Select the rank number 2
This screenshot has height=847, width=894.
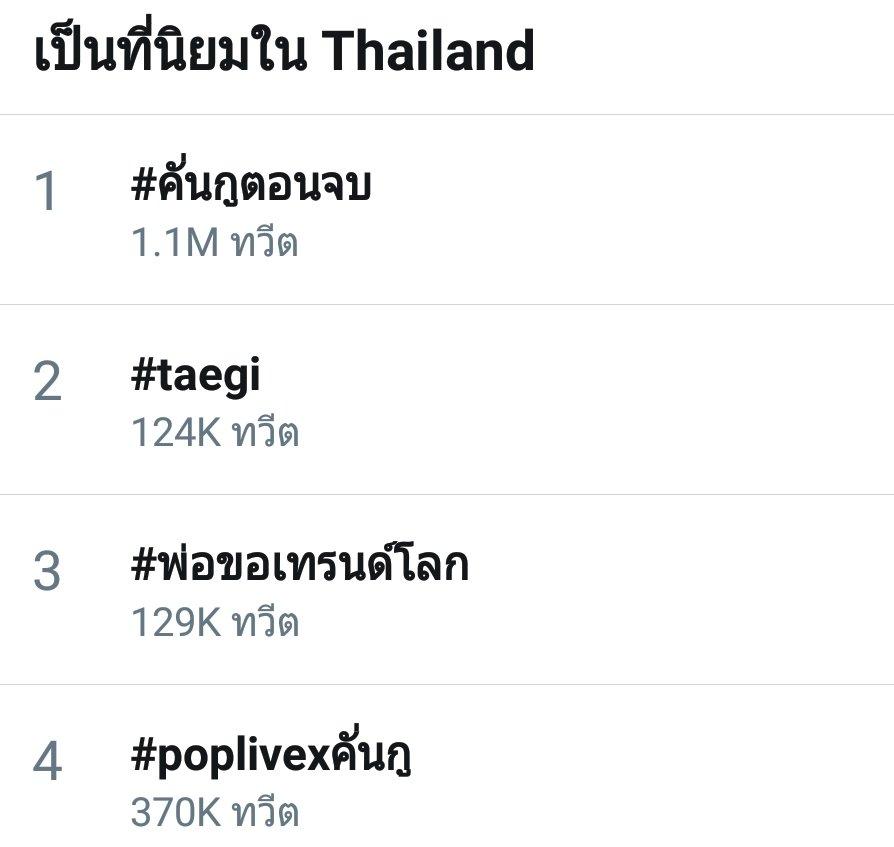click(x=47, y=381)
